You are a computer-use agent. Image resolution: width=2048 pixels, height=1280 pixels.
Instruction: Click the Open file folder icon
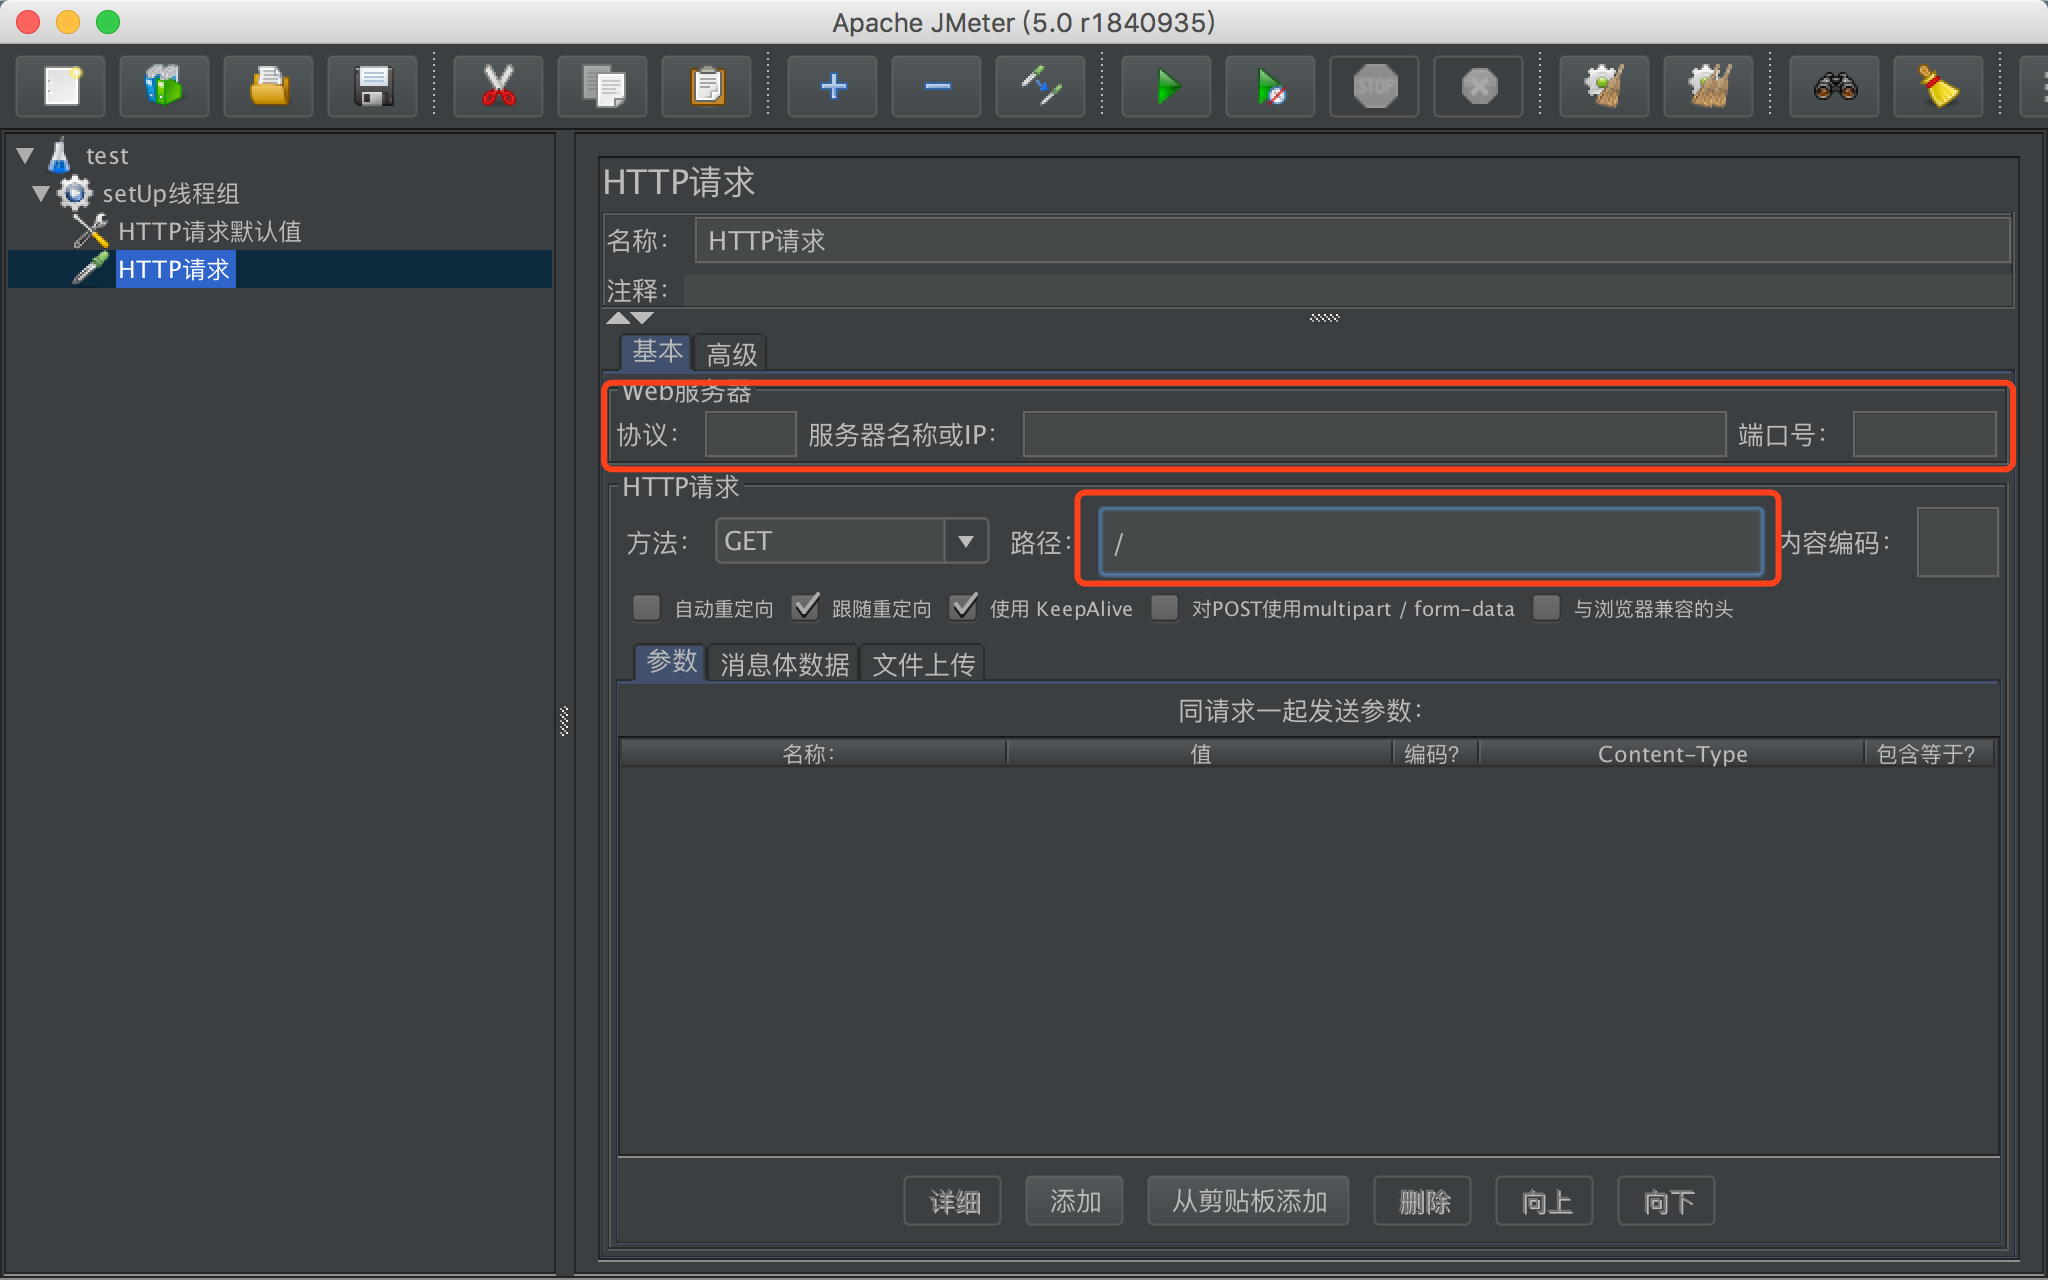(x=268, y=86)
